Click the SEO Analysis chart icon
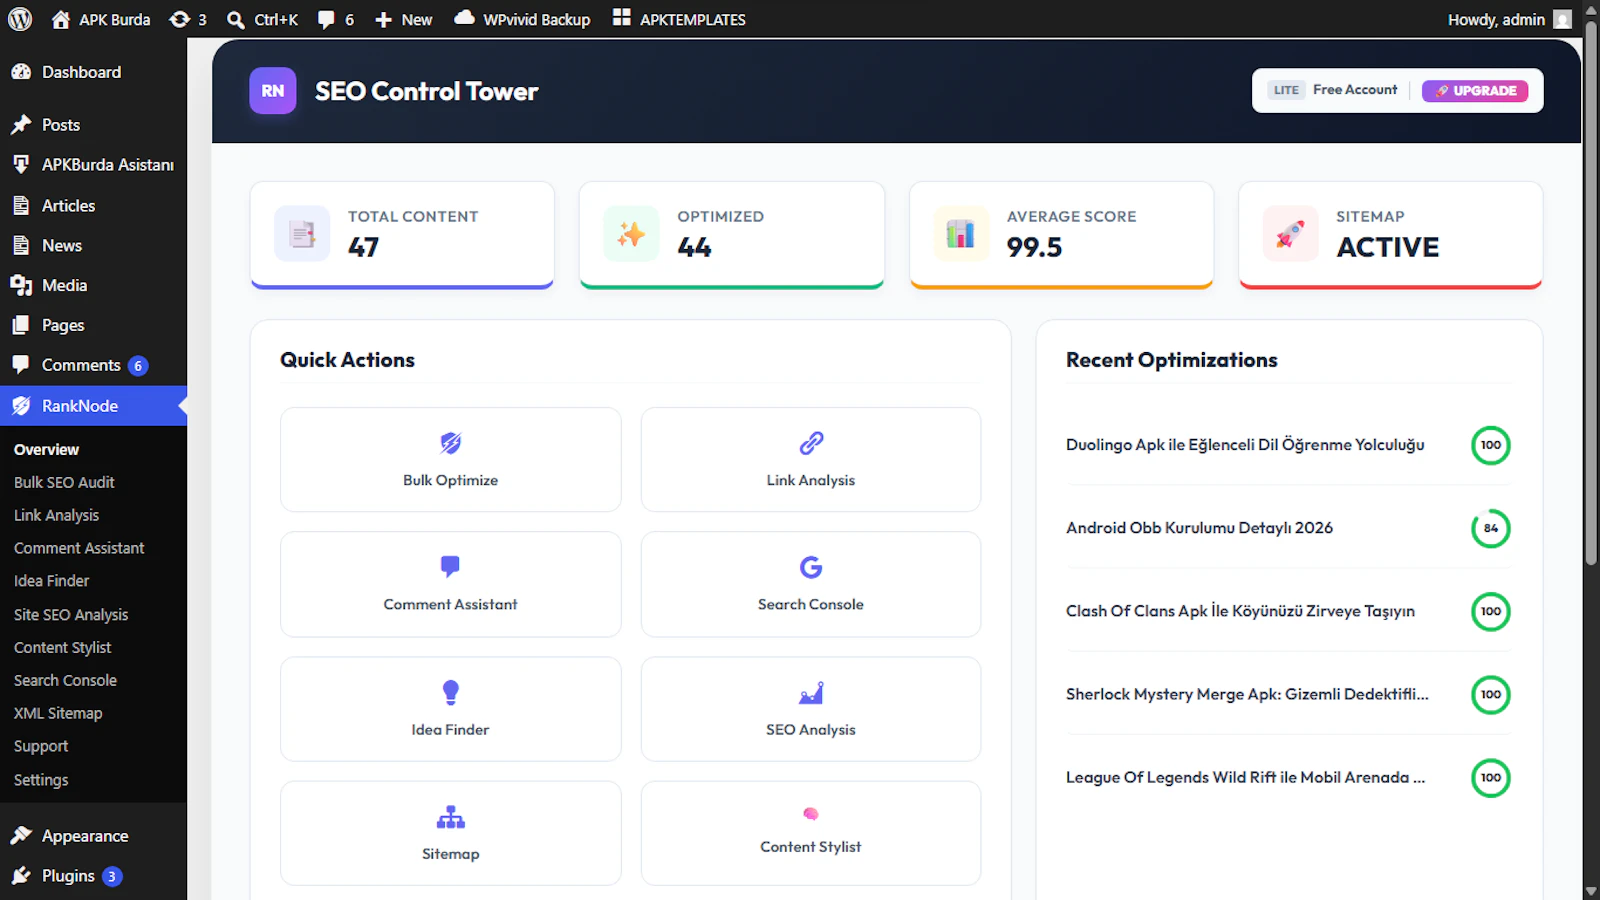 811,692
